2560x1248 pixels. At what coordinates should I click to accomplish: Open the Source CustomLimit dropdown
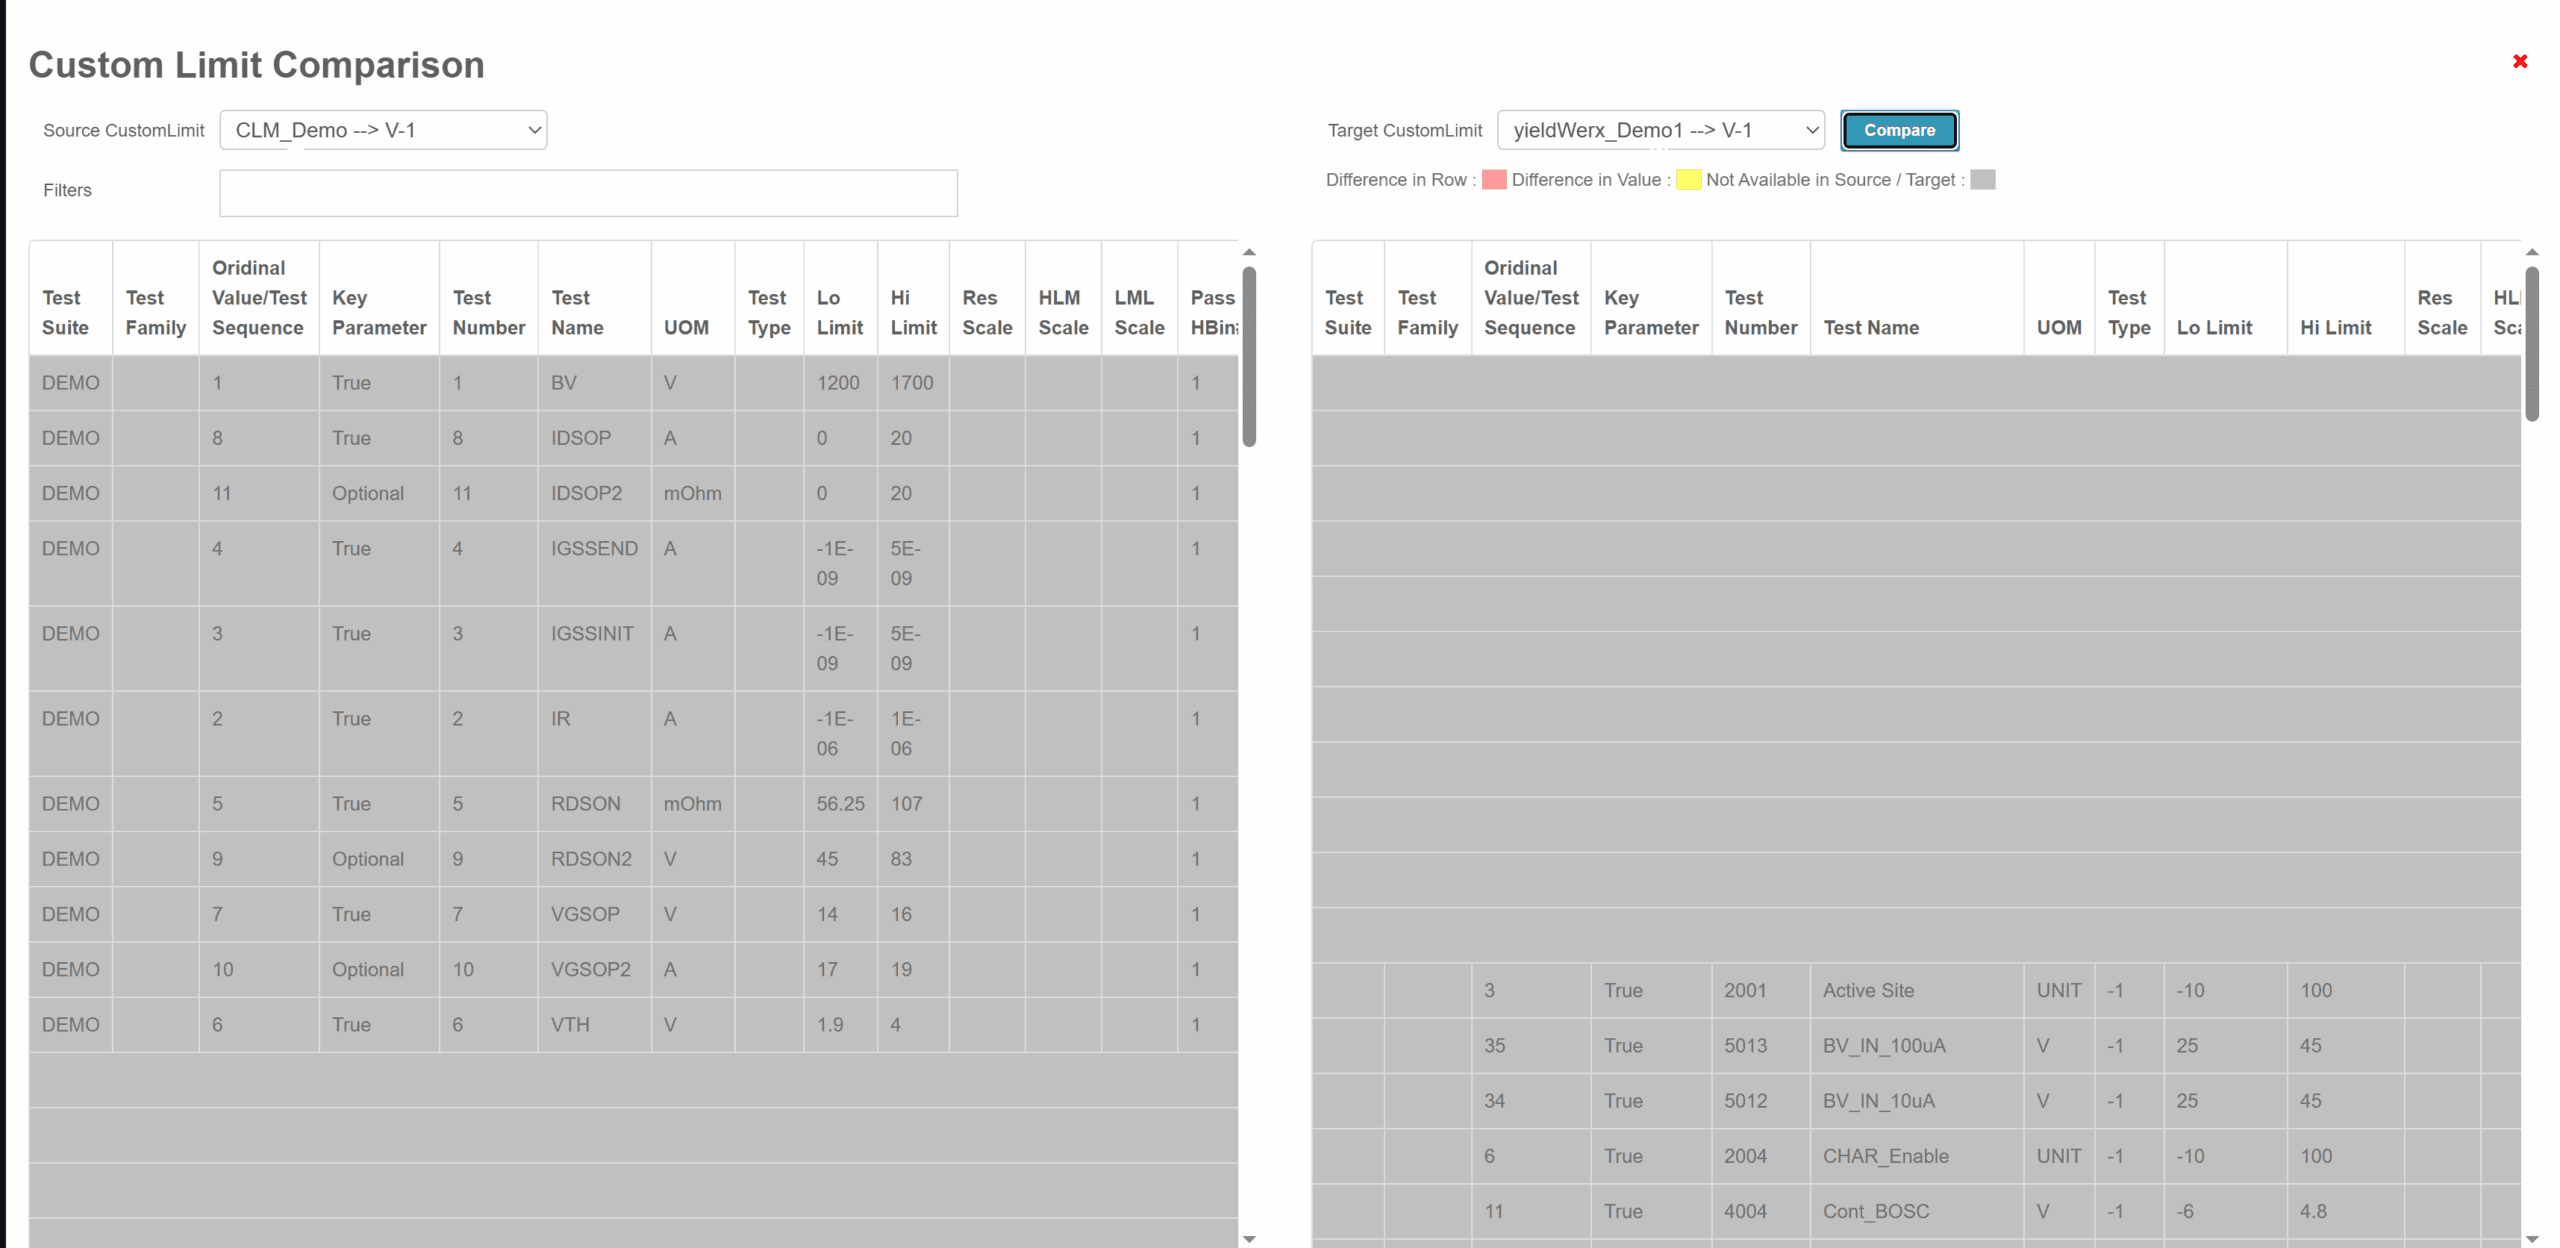pyautogui.click(x=383, y=130)
